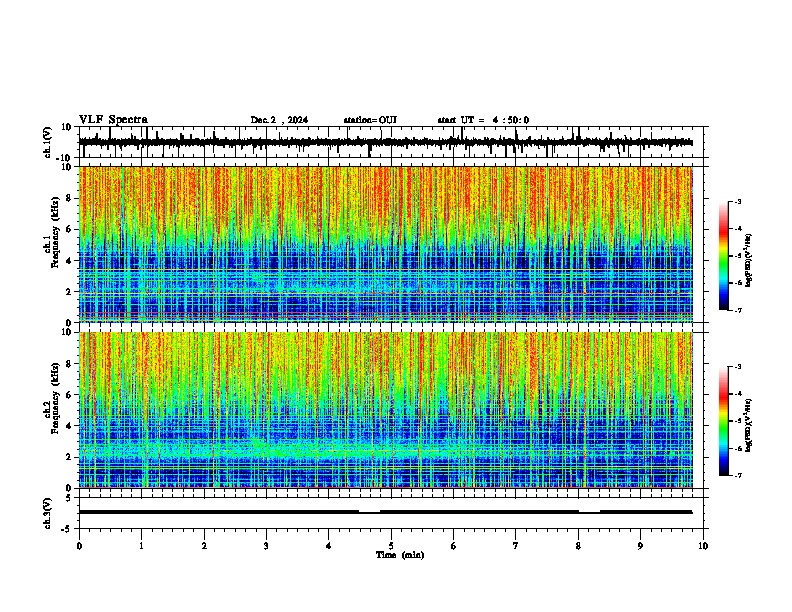
Task: Click time axis tick label "1"
Action: tap(141, 546)
